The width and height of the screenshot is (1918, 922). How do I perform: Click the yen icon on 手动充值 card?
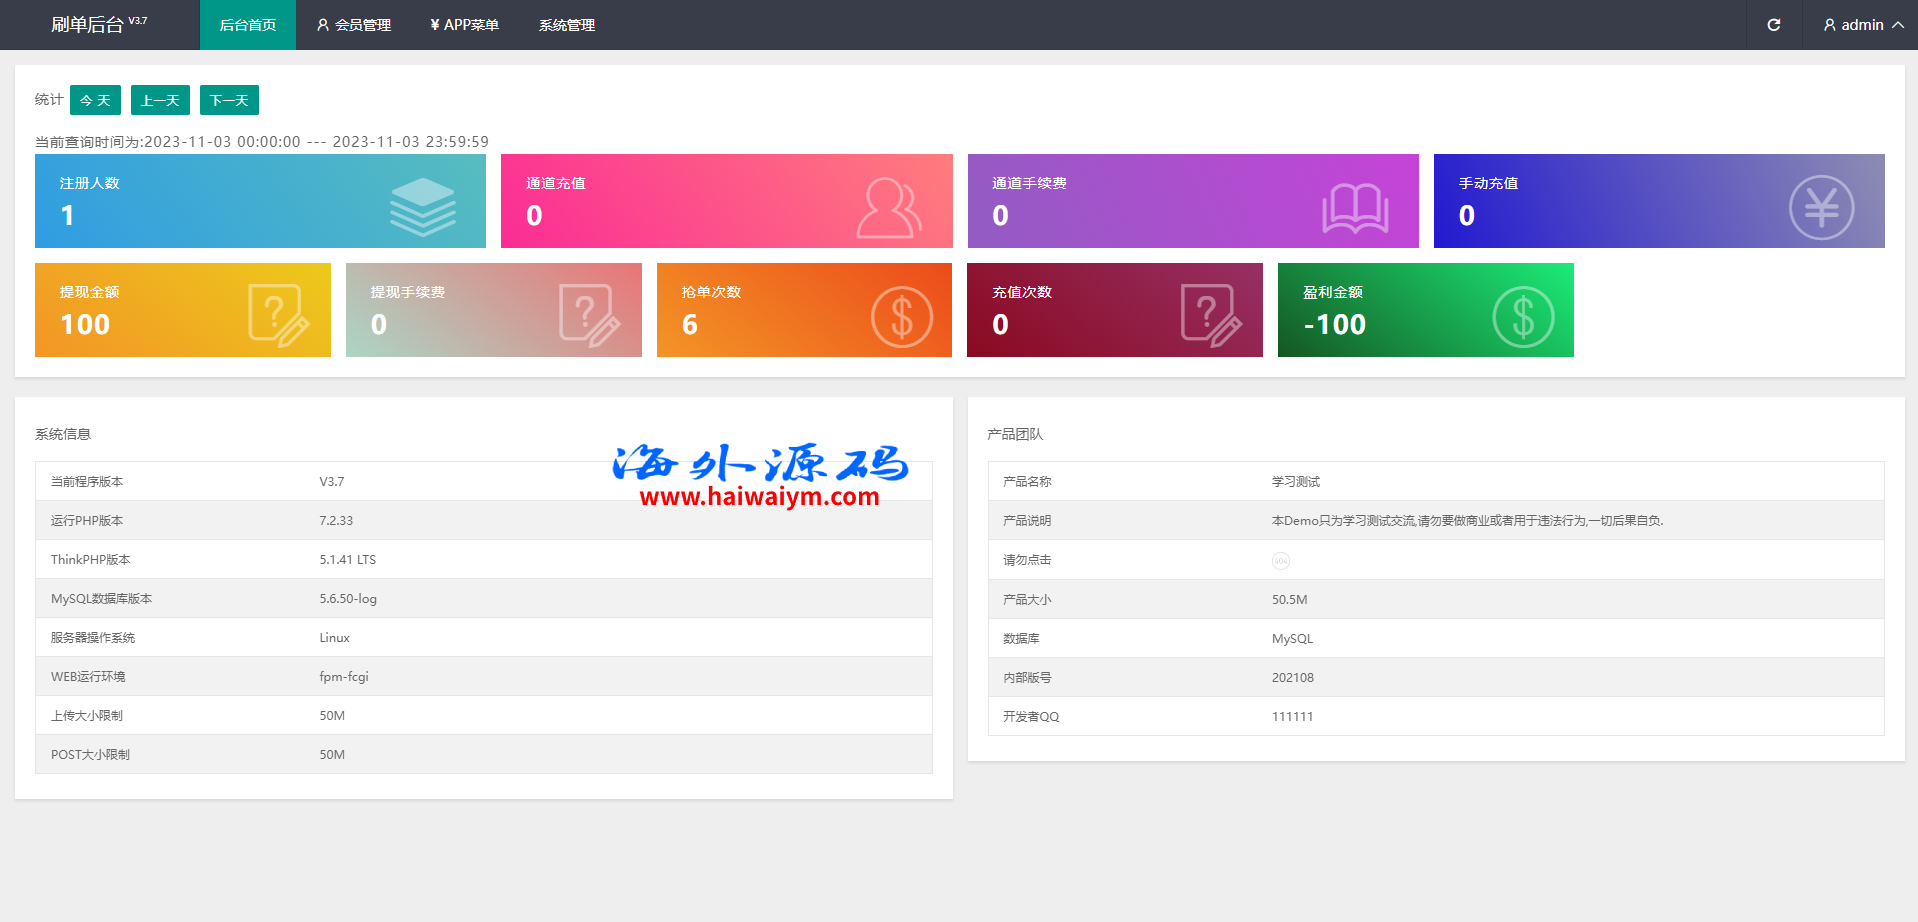(x=1820, y=208)
